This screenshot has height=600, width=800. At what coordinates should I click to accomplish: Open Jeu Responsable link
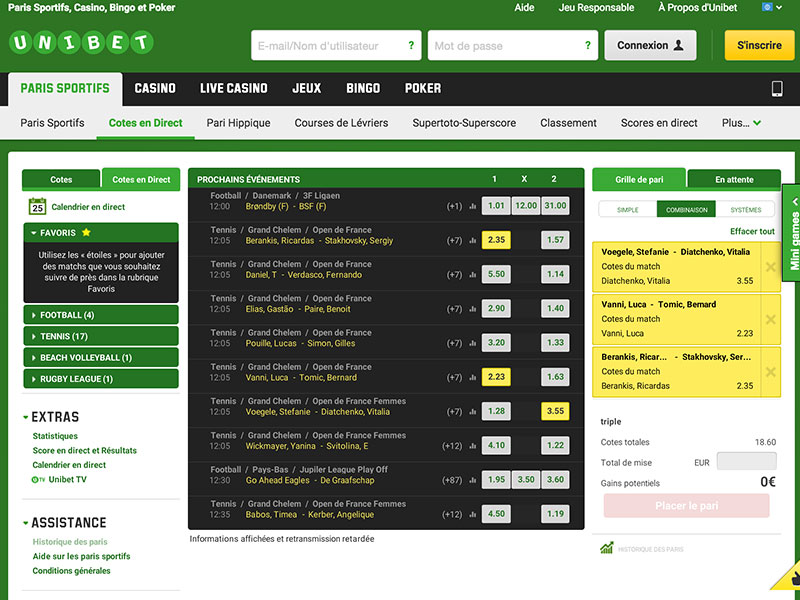pyautogui.click(x=596, y=8)
